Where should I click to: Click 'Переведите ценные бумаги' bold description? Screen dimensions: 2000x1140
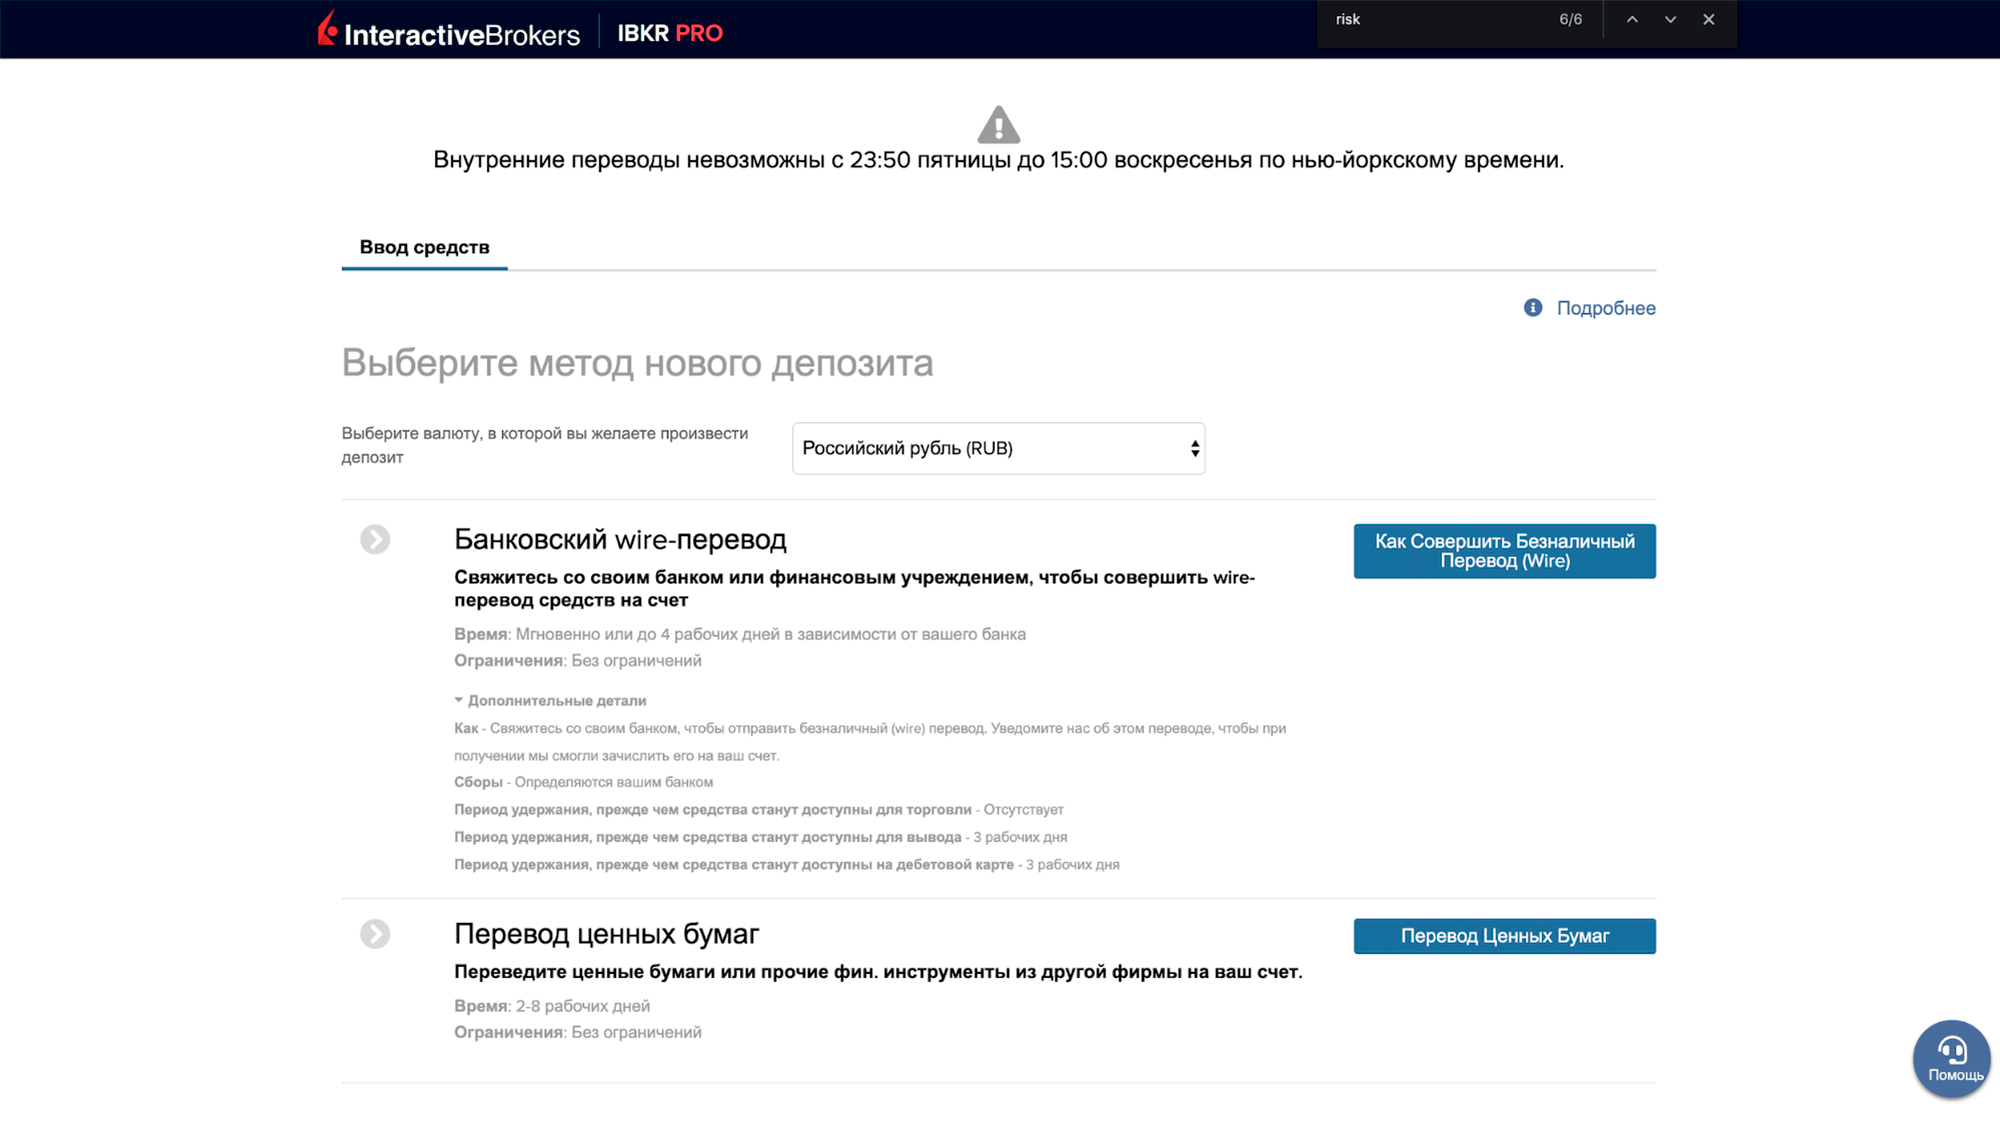[878, 972]
